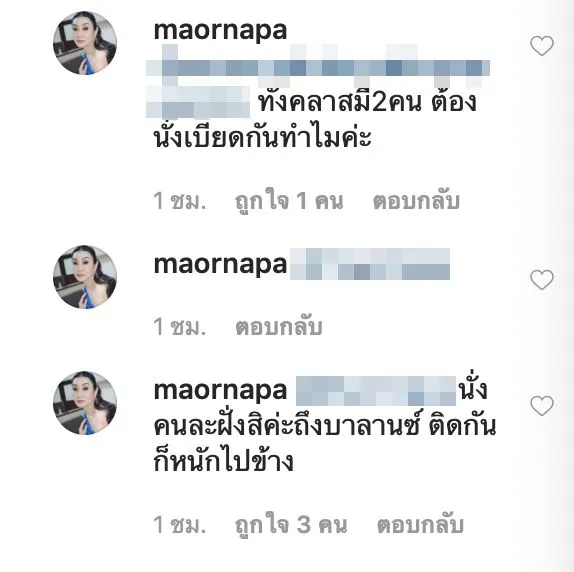View the likers list via ถูกใจ 3 คน
The width and height of the screenshot is (574, 572).
pyautogui.click(x=291, y=524)
